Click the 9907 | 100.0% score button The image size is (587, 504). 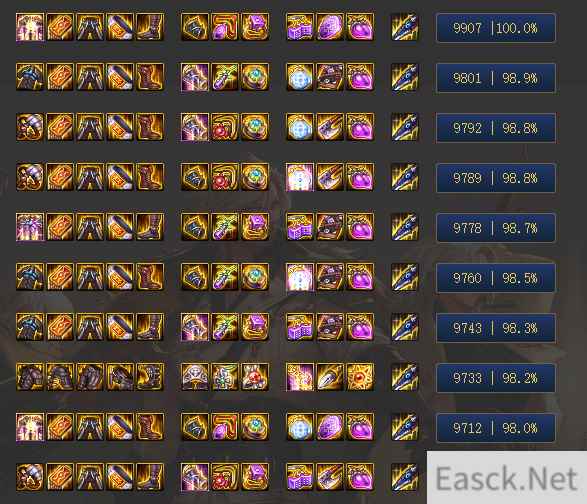[495, 28]
